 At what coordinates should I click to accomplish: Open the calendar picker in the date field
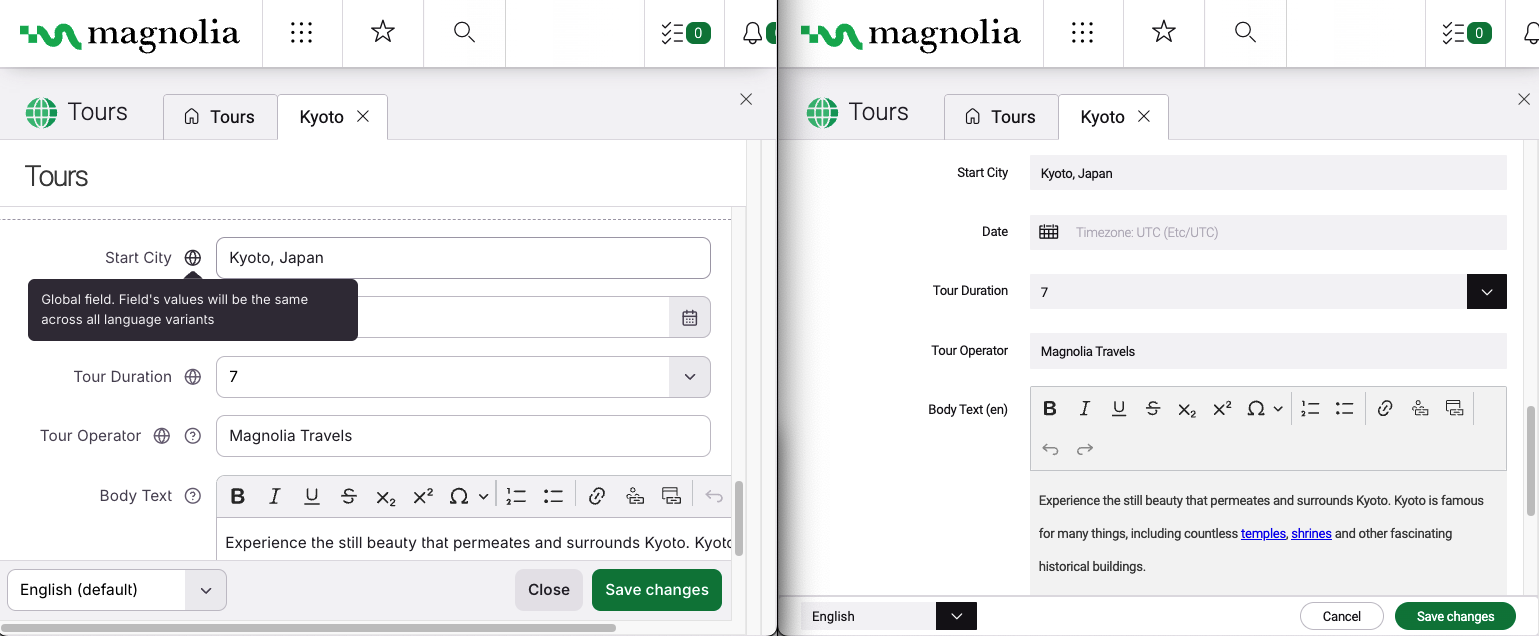689,318
